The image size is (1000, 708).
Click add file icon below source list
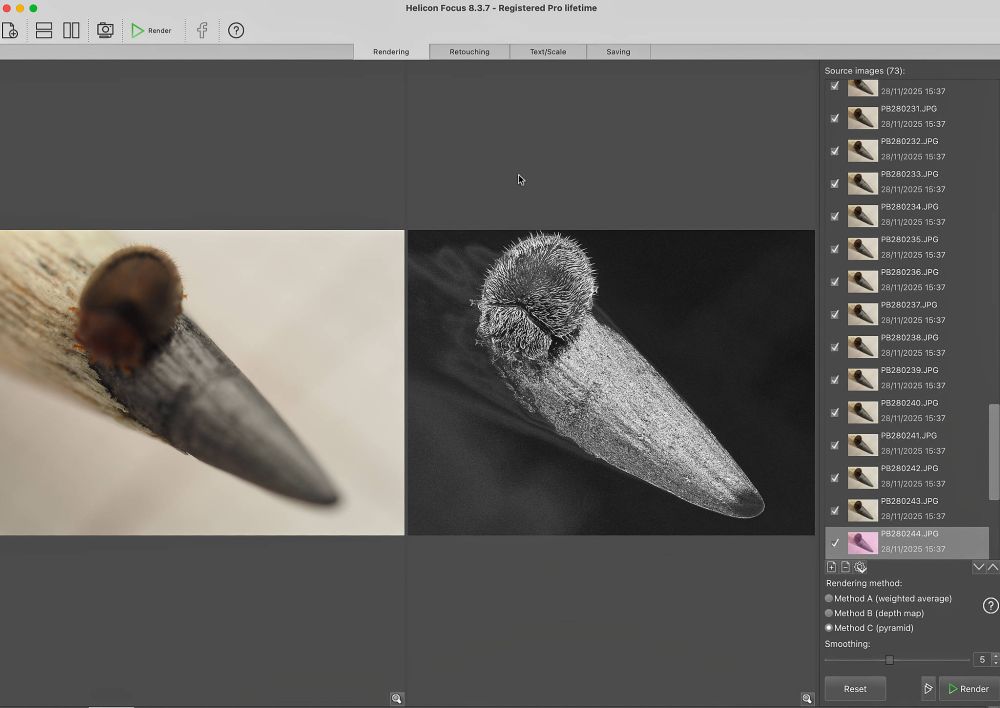click(831, 567)
